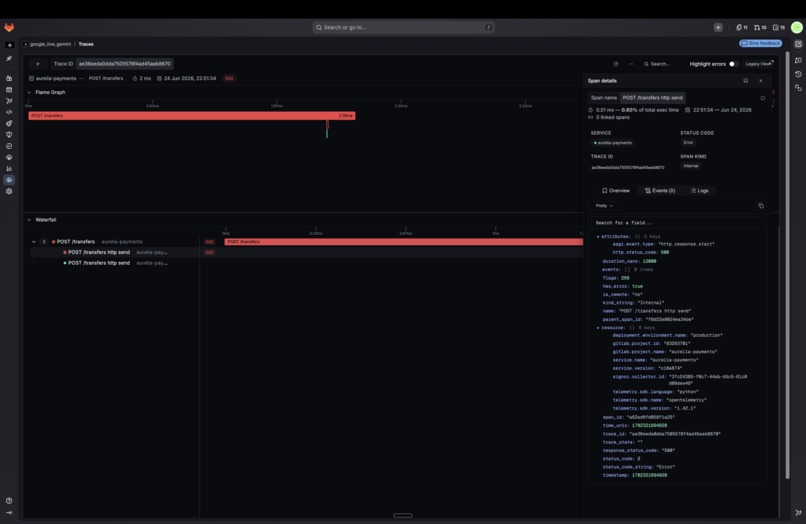
Task: Collapse the resource node in JSON
Action: [598, 328]
